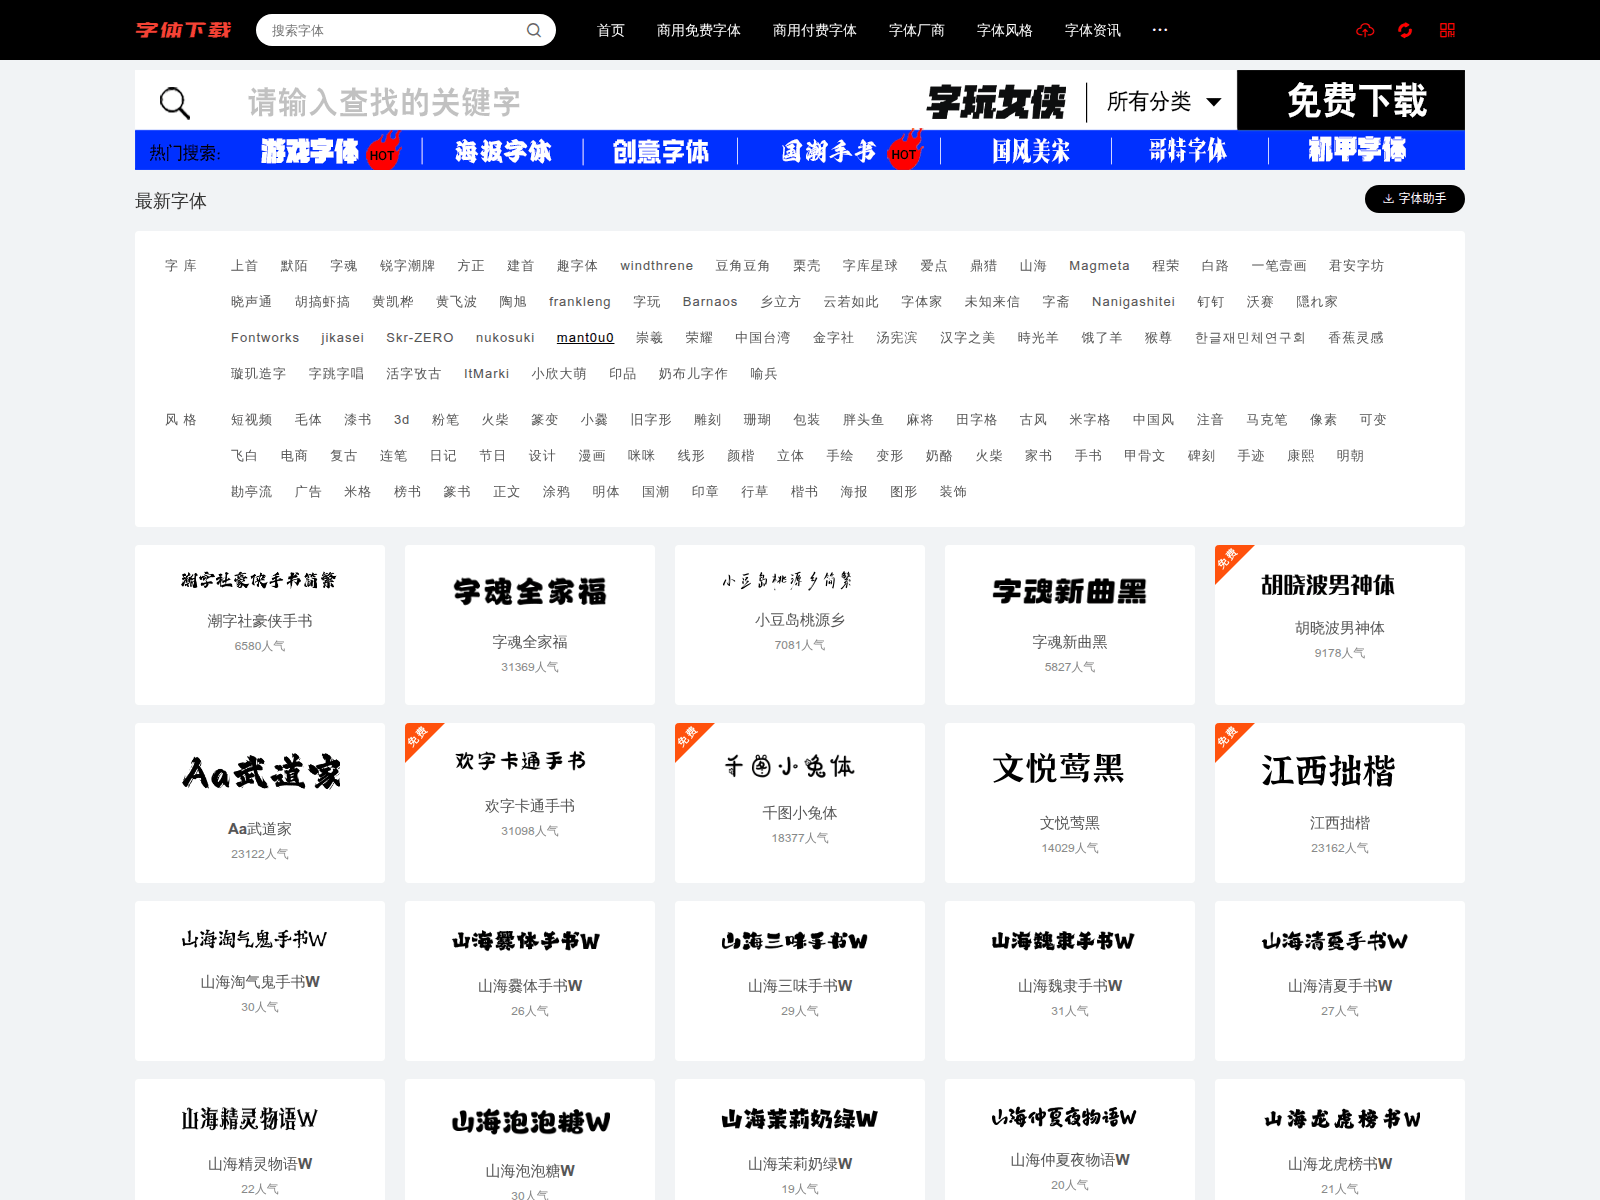The height and width of the screenshot is (1200, 1600).
Task: Select the 海报字体 hot search tag
Action: click(503, 151)
